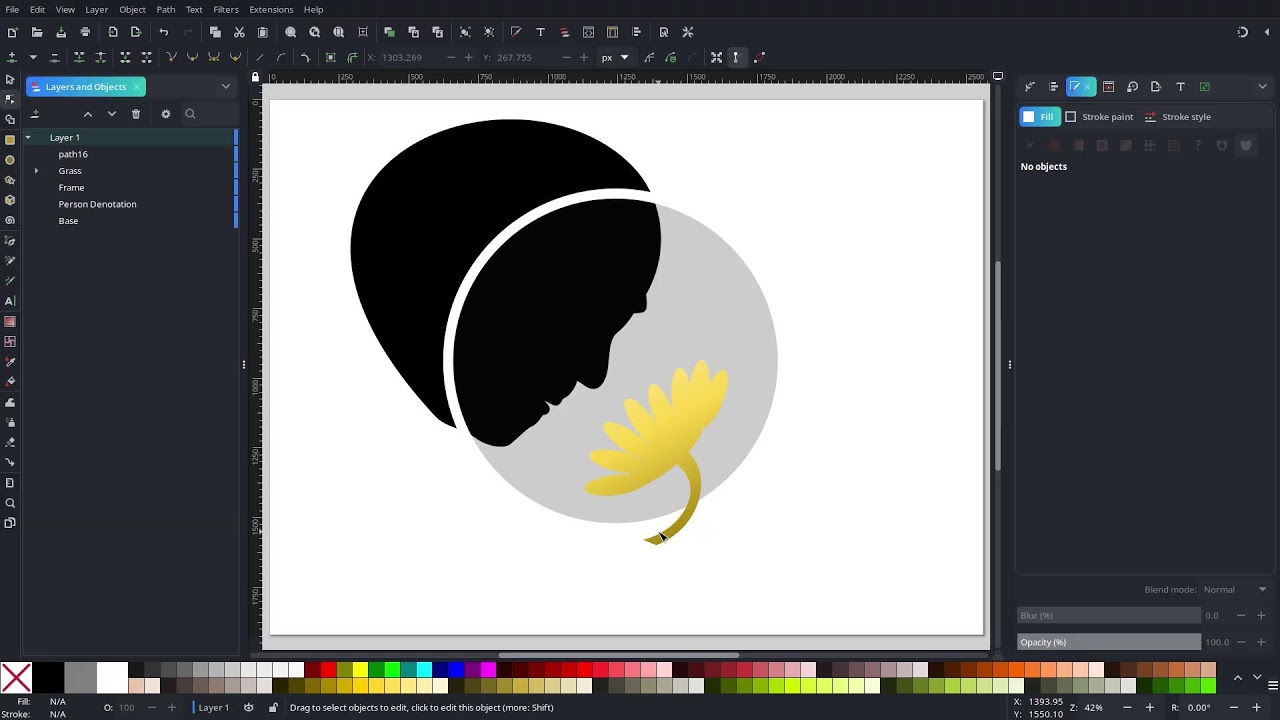Toggle show path outline button
Viewport: 1280px width, 720px height.
(759, 57)
